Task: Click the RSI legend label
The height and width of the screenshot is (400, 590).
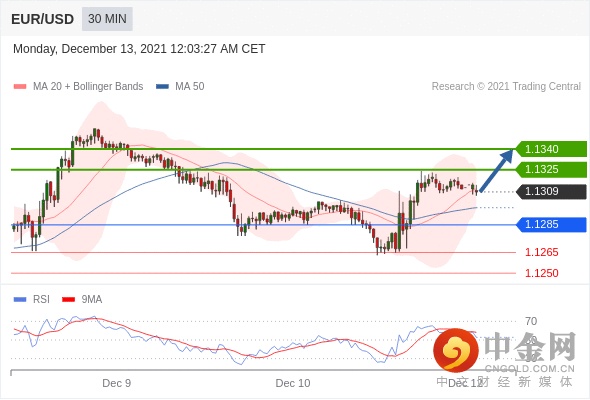Action: pyautogui.click(x=41, y=300)
